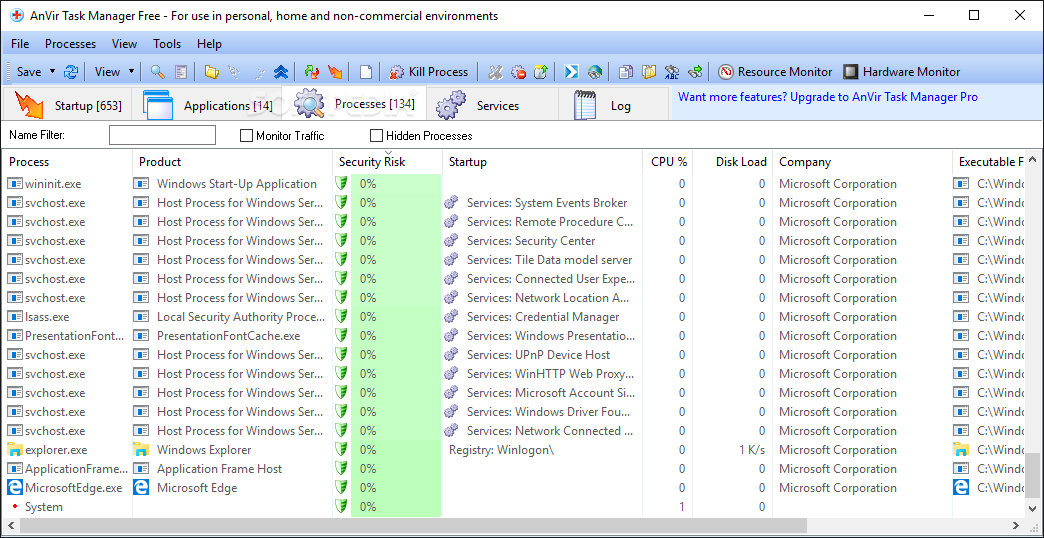
Task: Click the Name Filter input field
Action: point(162,135)
